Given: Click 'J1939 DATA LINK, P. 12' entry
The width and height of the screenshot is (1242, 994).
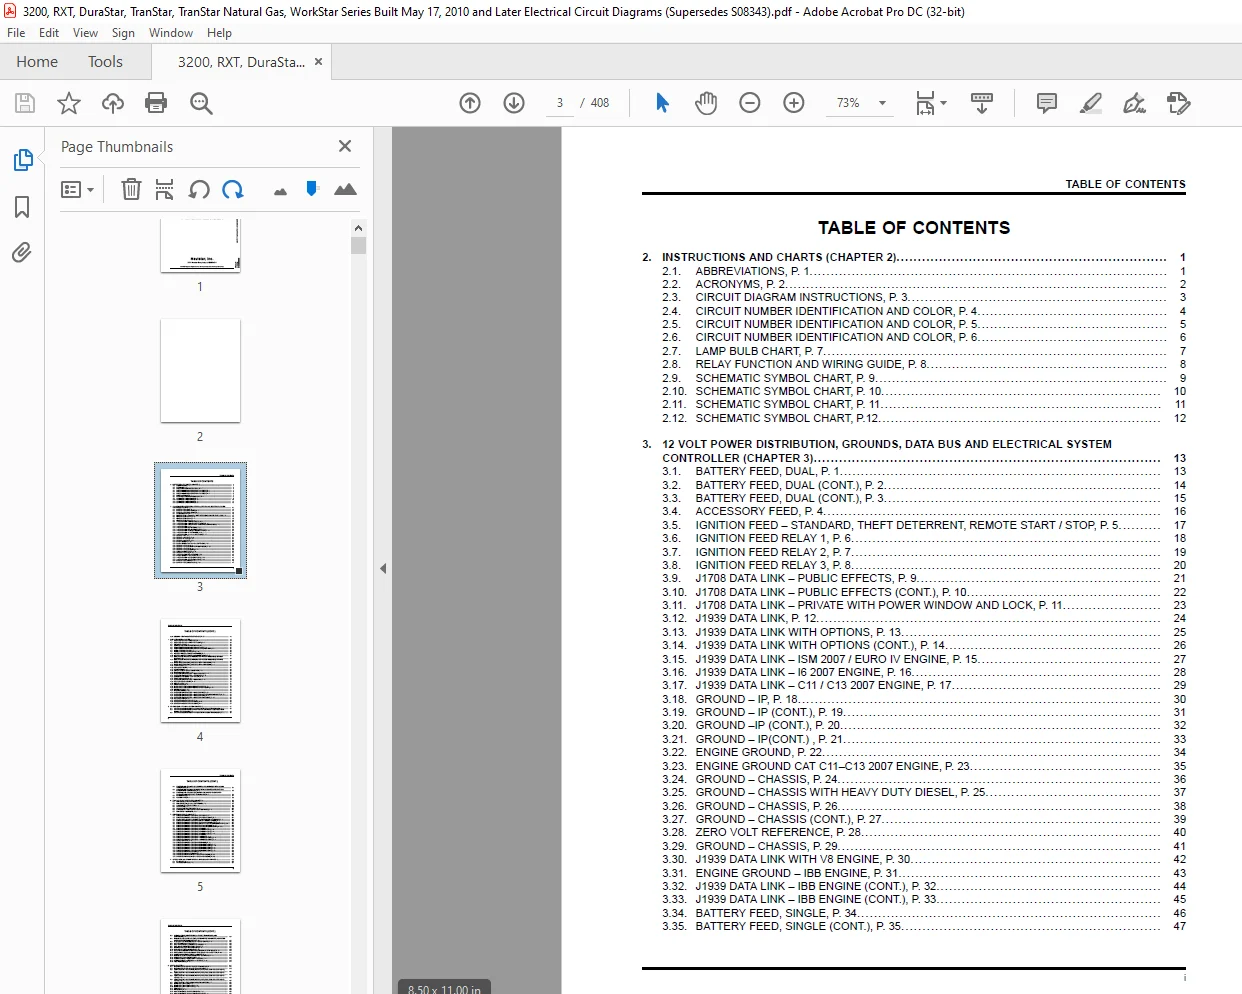Looking at the screenshot, I should [x=756, y=618].
